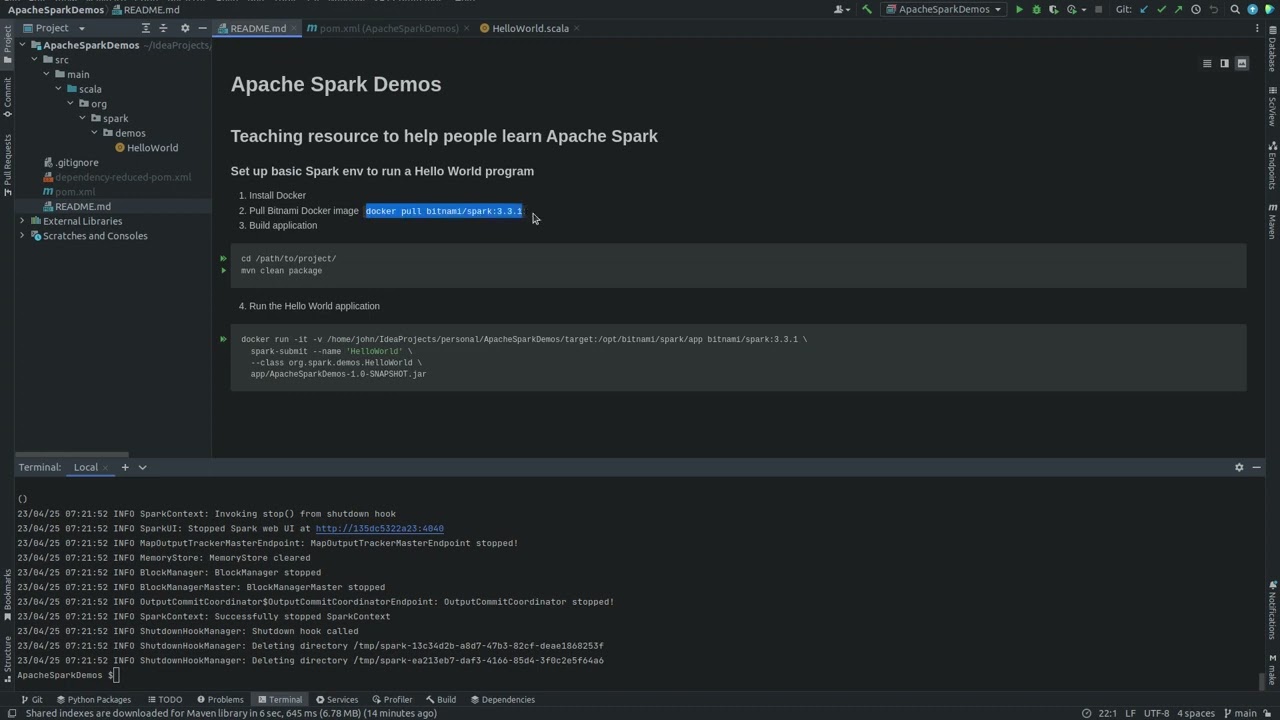Click the IDE update arrow icon

(x=1253, y=9)
